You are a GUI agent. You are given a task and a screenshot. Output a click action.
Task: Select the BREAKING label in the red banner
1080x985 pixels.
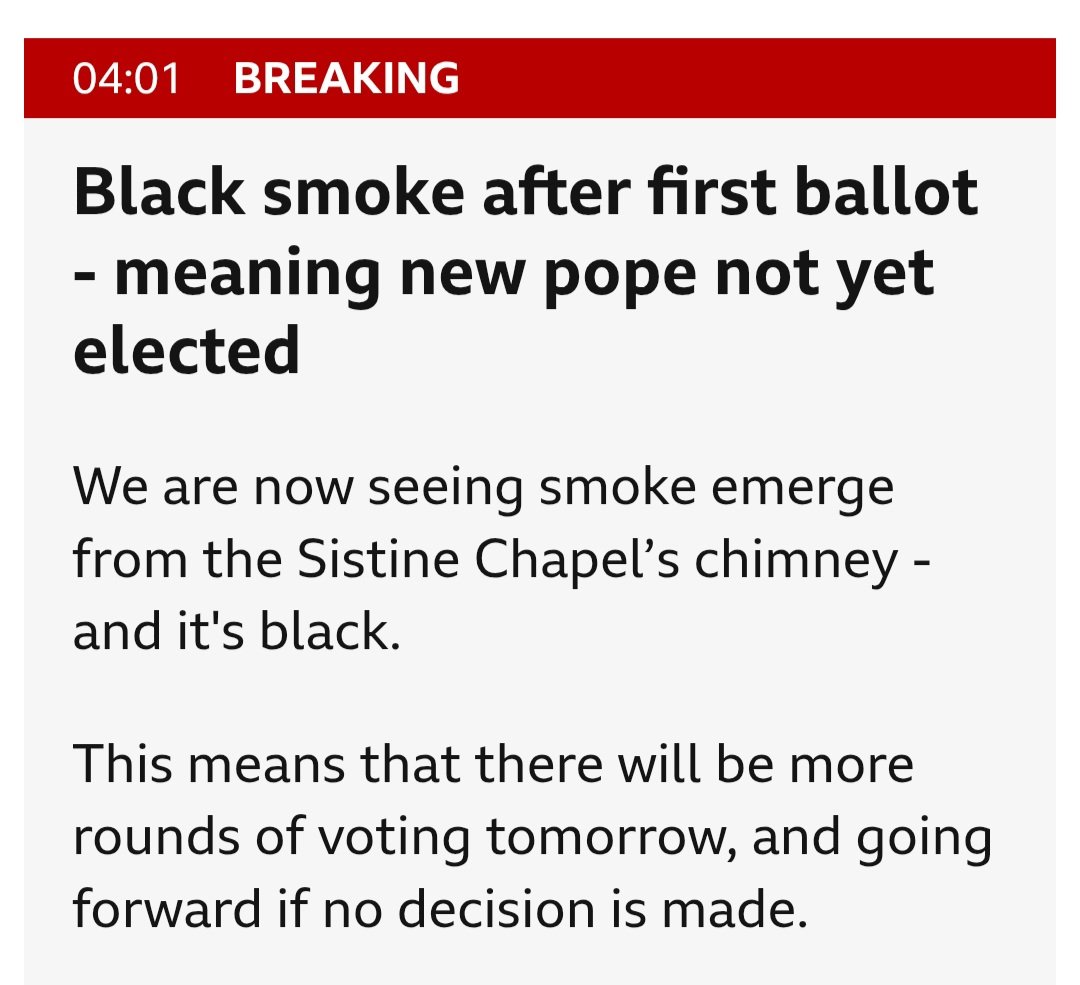[x=346, y=78]
